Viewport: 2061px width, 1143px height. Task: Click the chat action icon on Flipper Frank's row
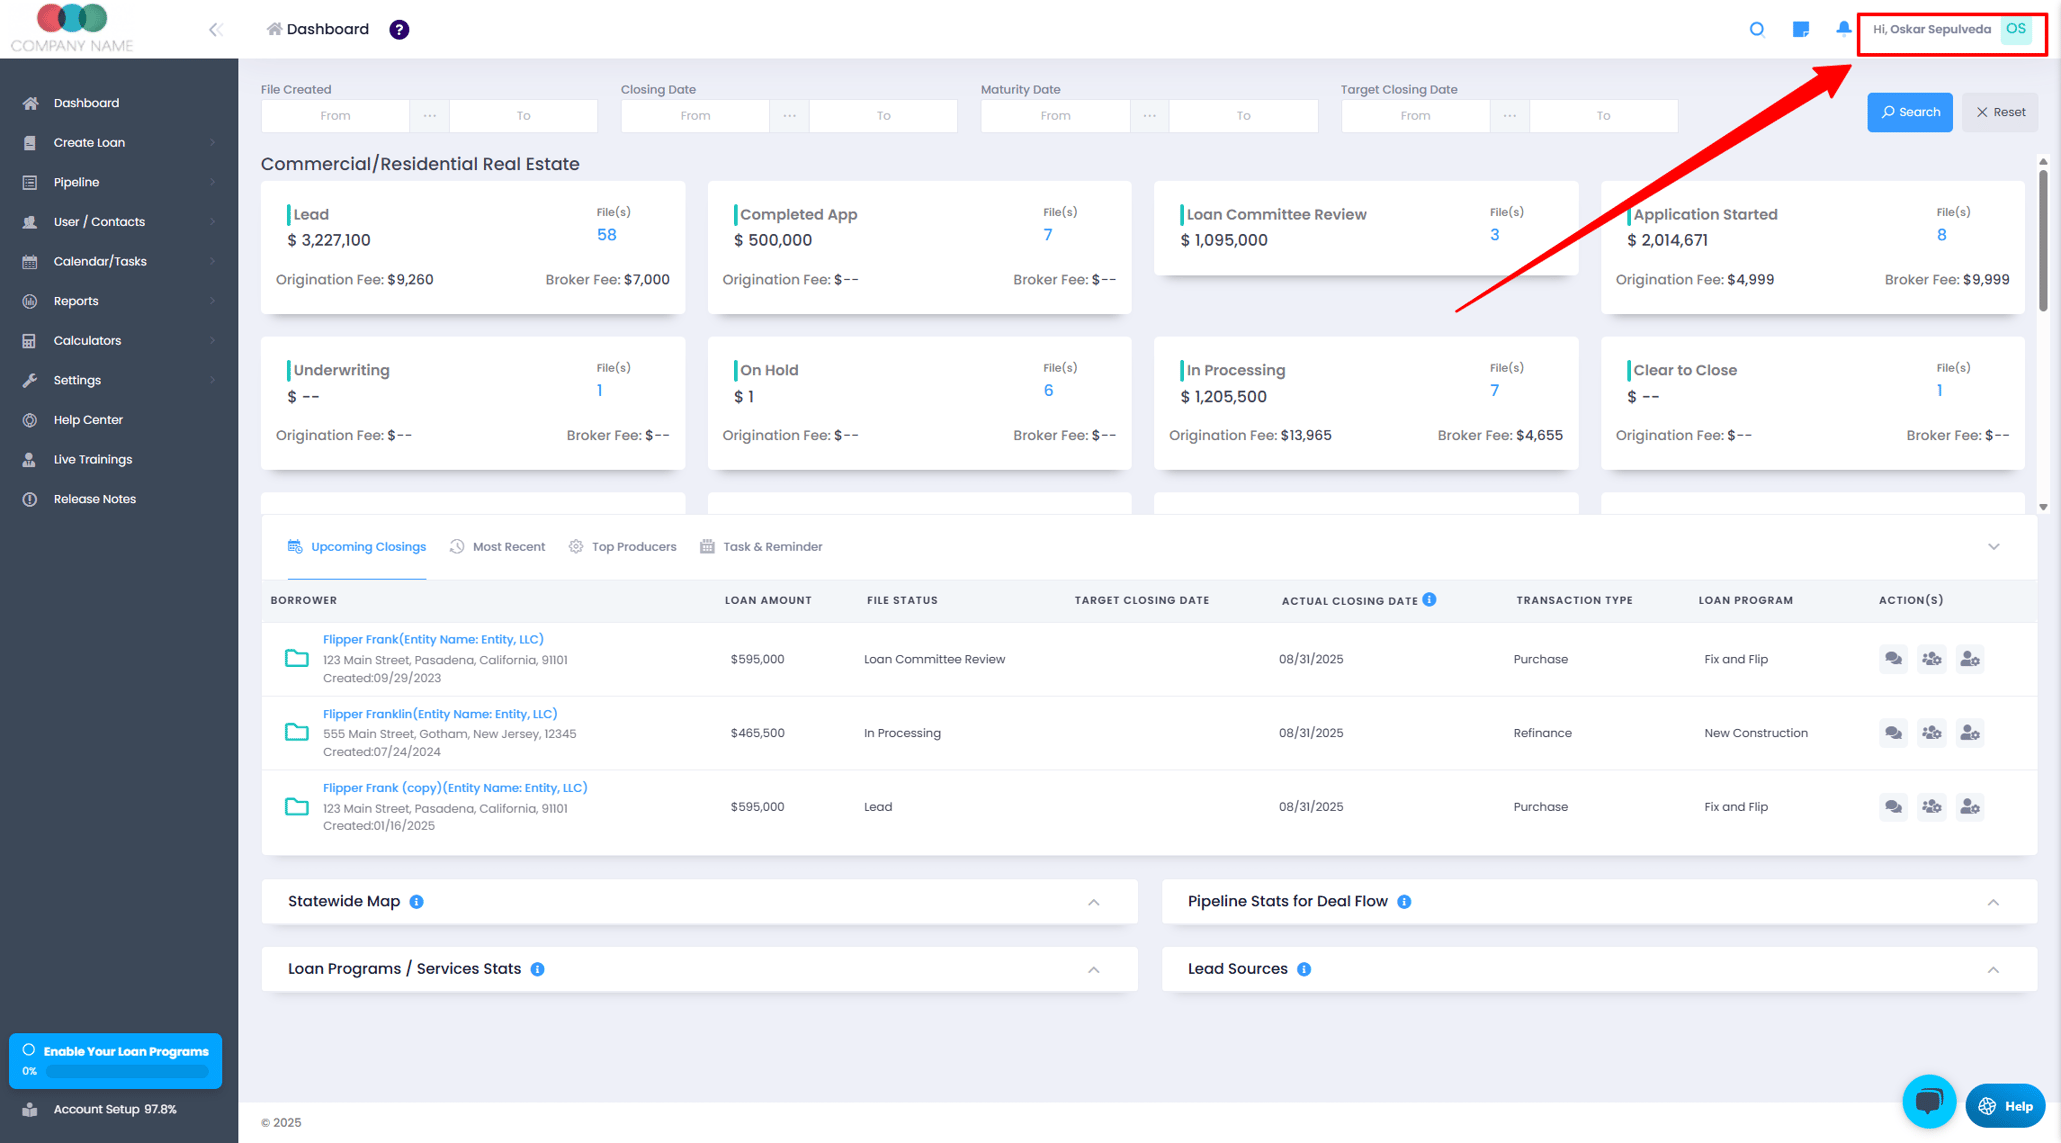tap(1893, 659)
